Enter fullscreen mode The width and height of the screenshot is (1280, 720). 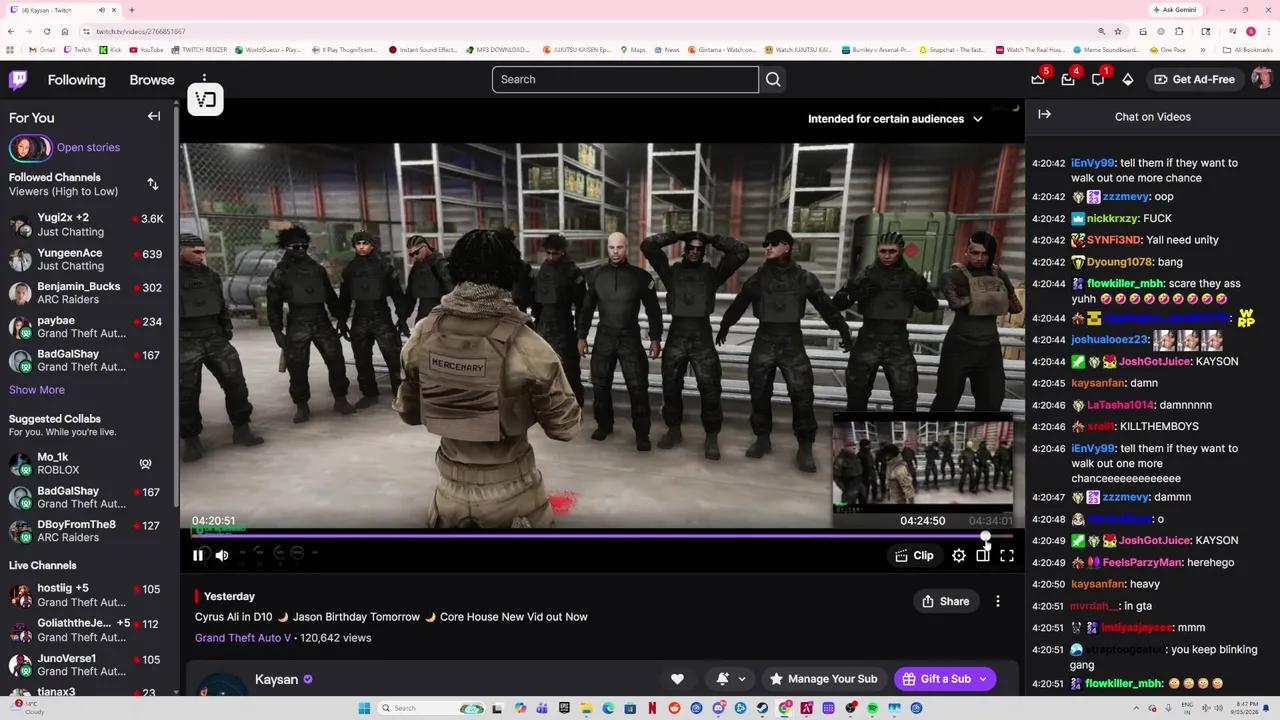tap(1007, 556)
